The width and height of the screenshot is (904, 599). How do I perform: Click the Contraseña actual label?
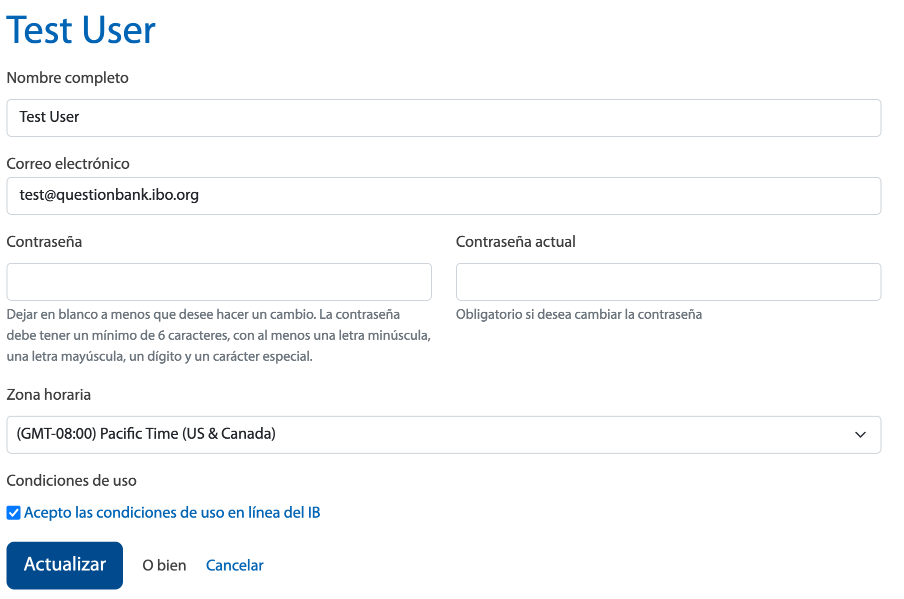click(x=515, y=242)
